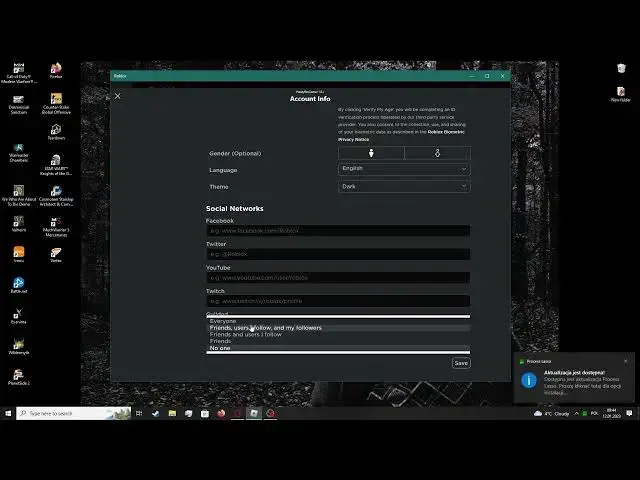Viewport: 640px width, 480px height.
Task: Open the Wildermyth desktop shortcut
Action: (19, 347)
